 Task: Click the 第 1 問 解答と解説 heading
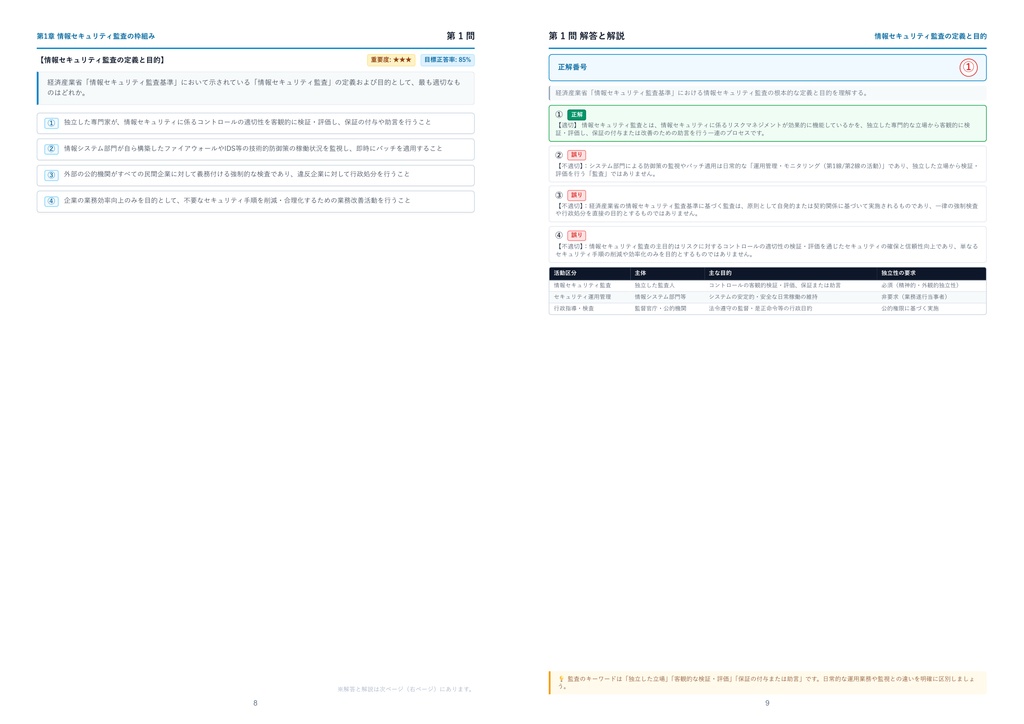(x=586, y=36)
